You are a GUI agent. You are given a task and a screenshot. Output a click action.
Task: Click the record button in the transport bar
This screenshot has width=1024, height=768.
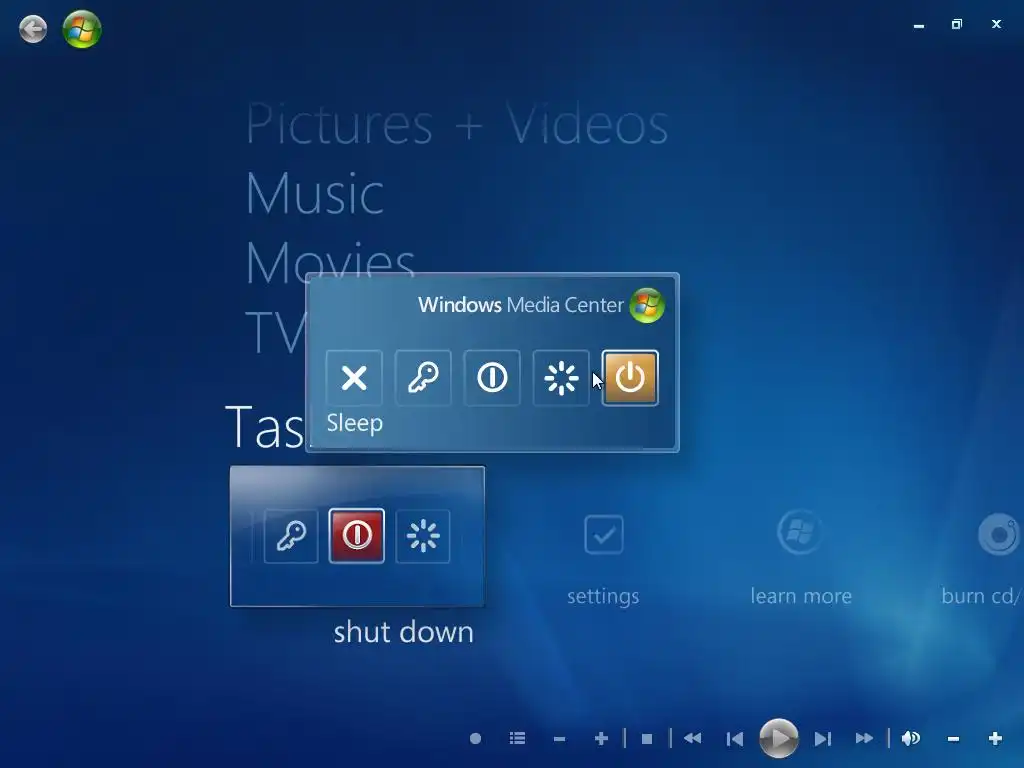(x=475, y=739)
